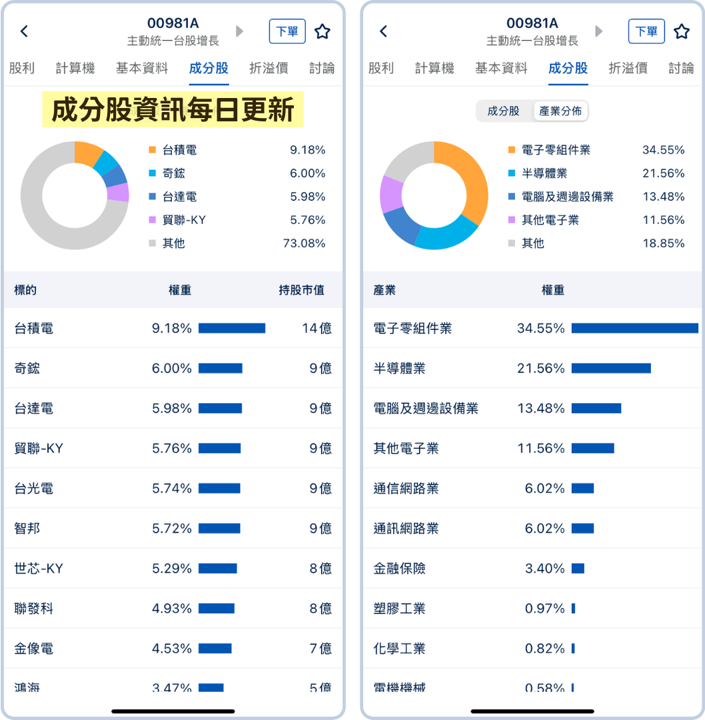Select 成分股 tab on left screen
The width and height of the screenshot is (705, 720).
tap(209, 68)
